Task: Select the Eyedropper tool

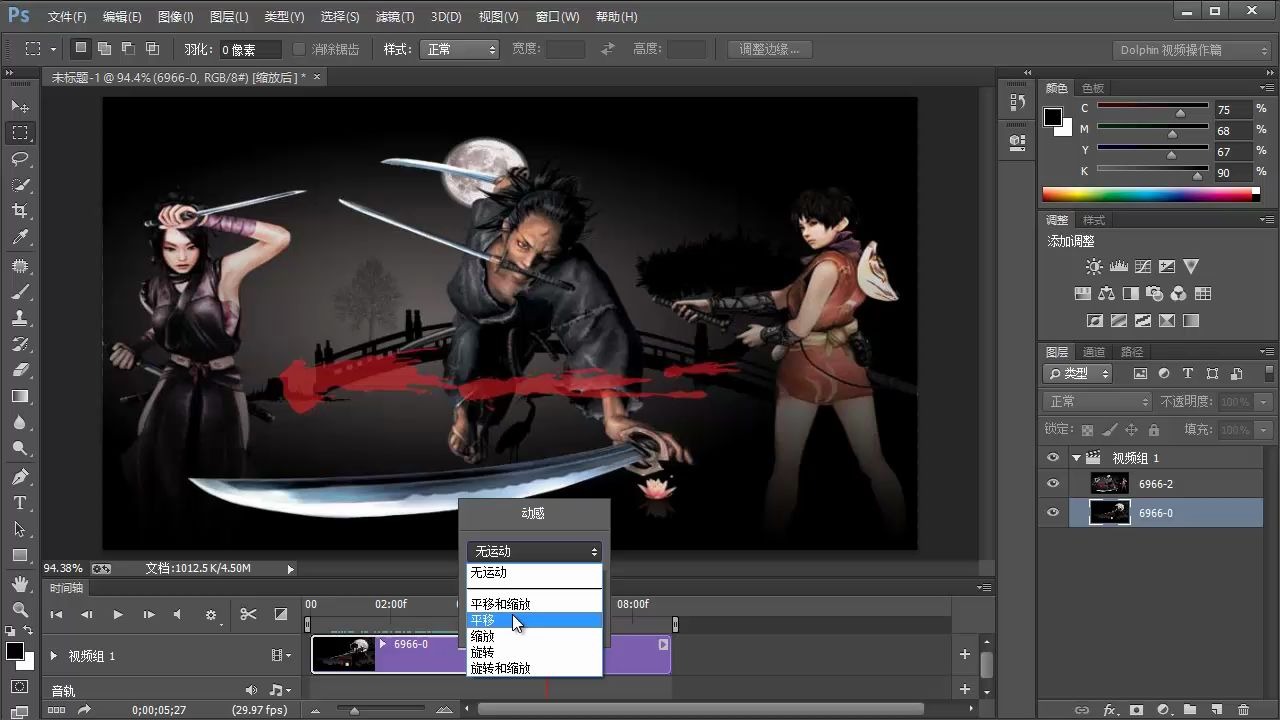Action: point(20,238)
